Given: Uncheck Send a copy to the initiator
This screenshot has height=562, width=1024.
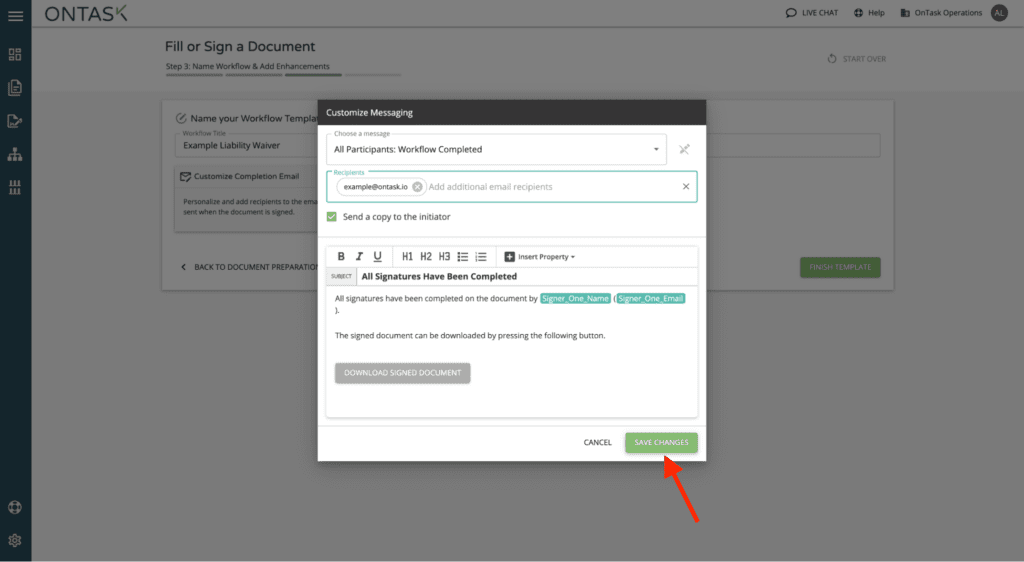Looking at the screenshot, I should pos(332,217).
